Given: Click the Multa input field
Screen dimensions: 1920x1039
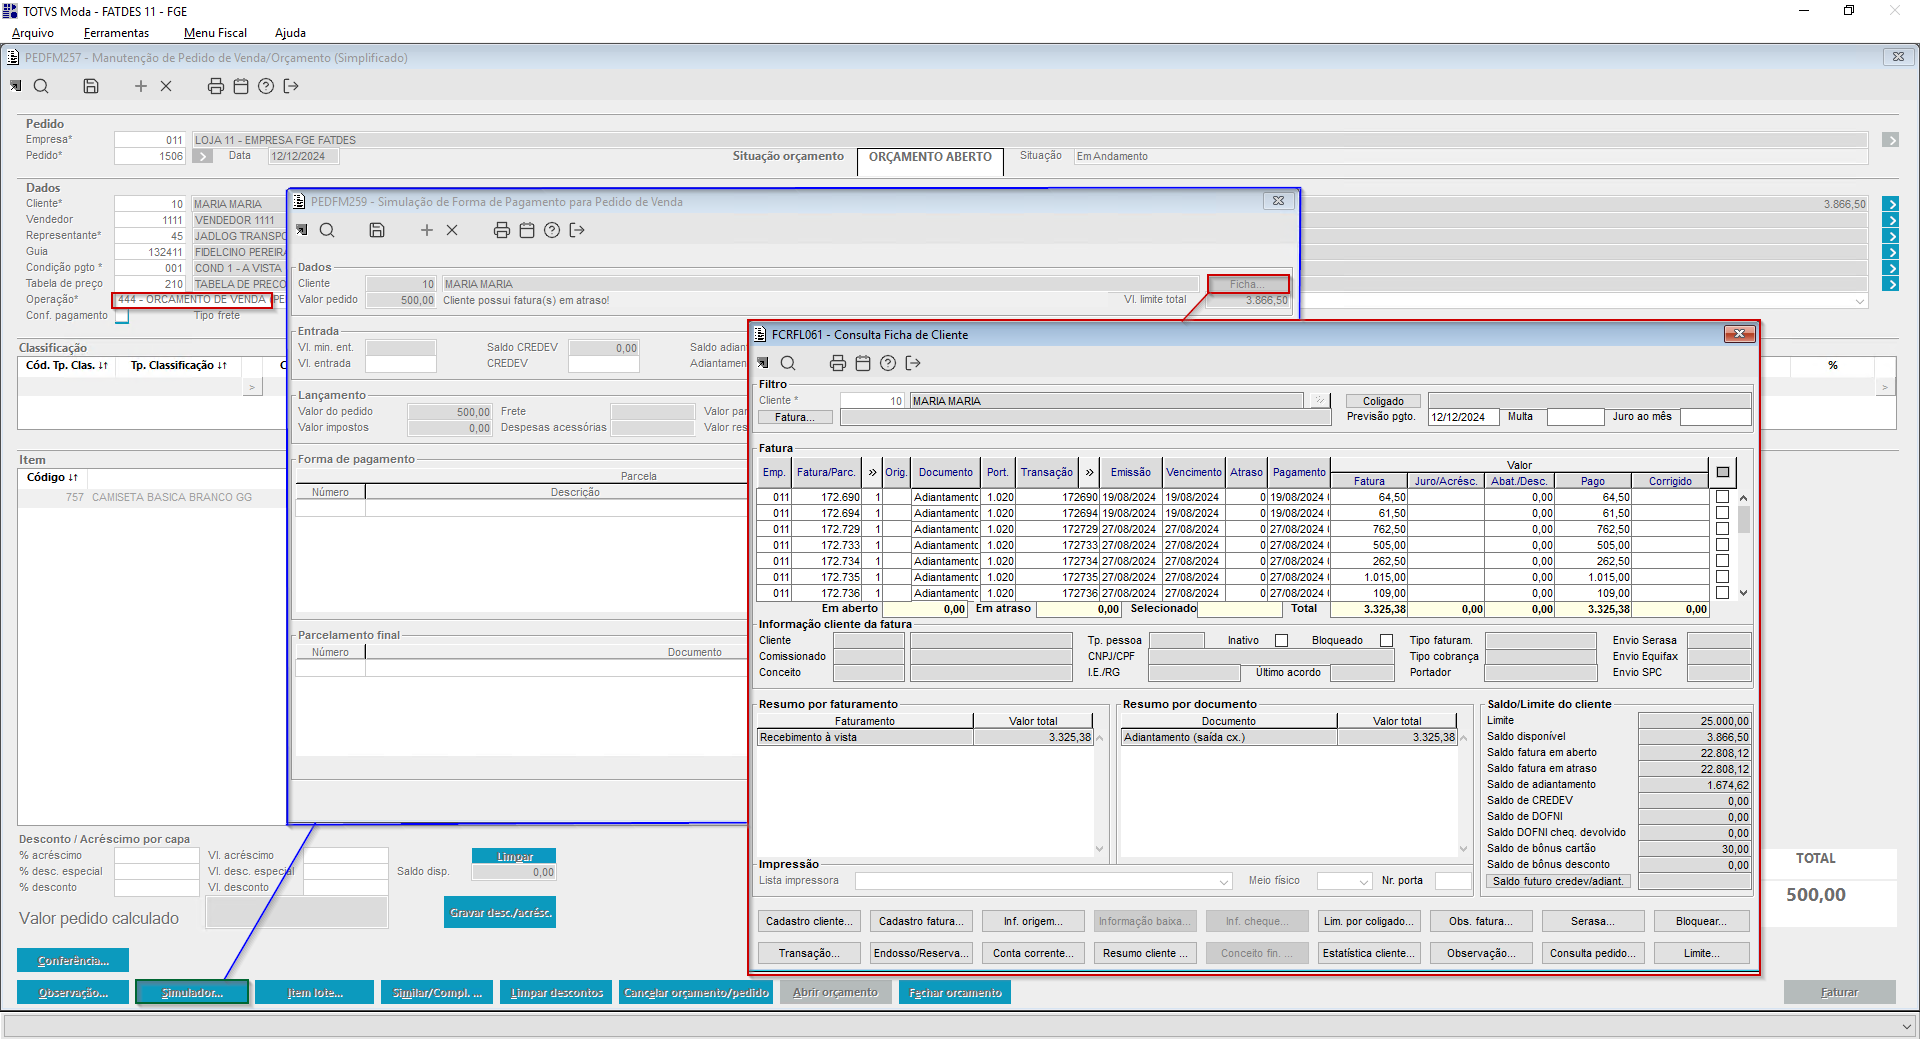Looking at the screenshot, I should [1576, 417].
